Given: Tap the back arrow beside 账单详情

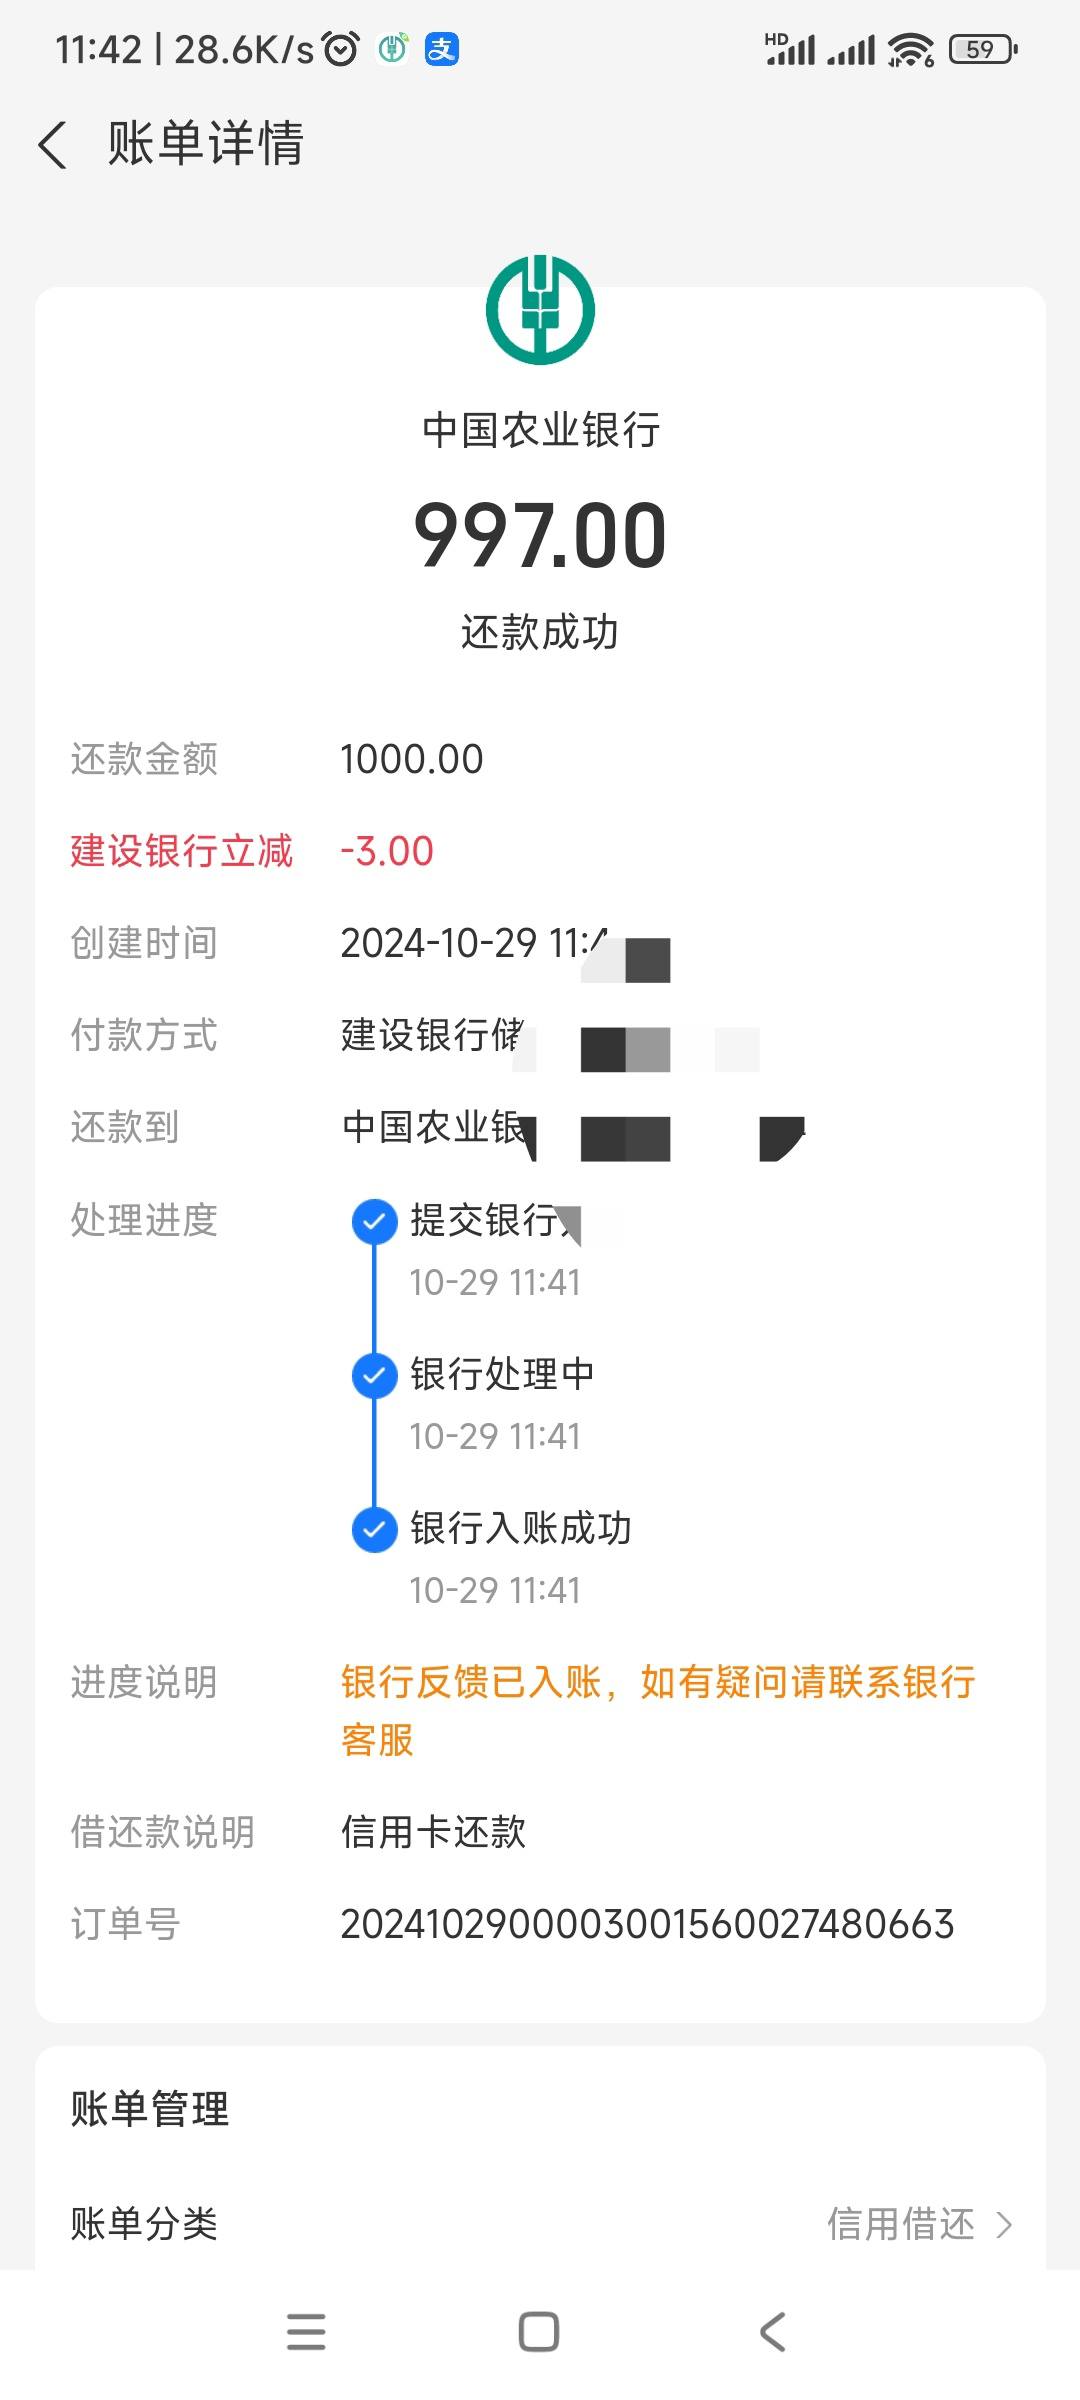Looking at the screenshot, I should (x=52, y=144).
